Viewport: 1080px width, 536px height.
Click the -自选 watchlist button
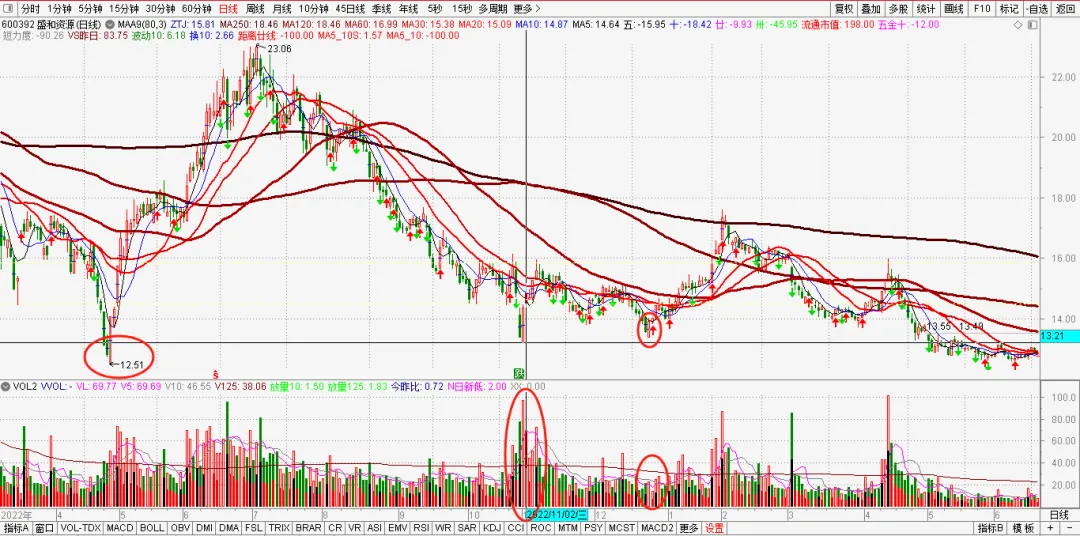[1037, 9]
